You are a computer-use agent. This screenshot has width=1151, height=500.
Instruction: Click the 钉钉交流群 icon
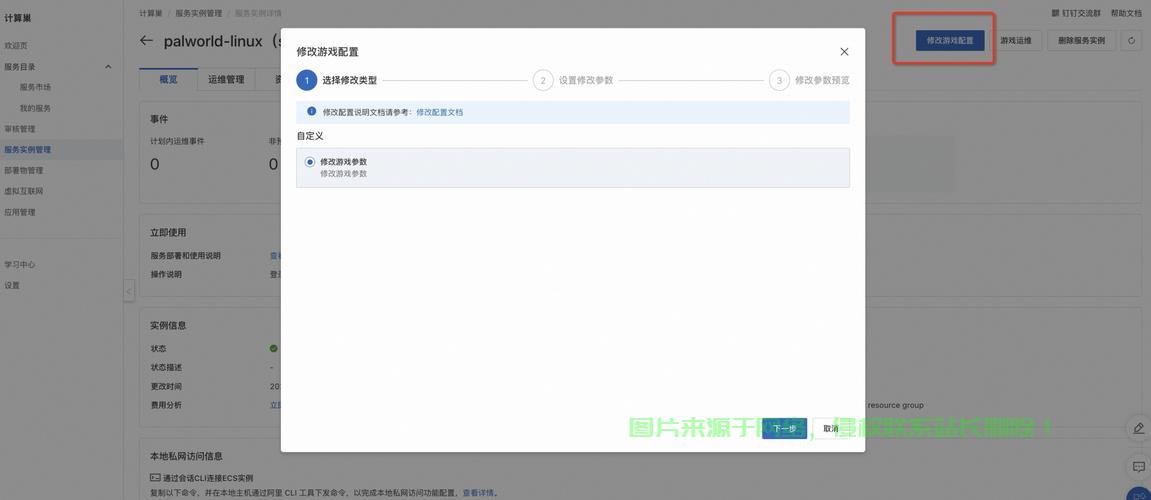tap(1056, 13)
